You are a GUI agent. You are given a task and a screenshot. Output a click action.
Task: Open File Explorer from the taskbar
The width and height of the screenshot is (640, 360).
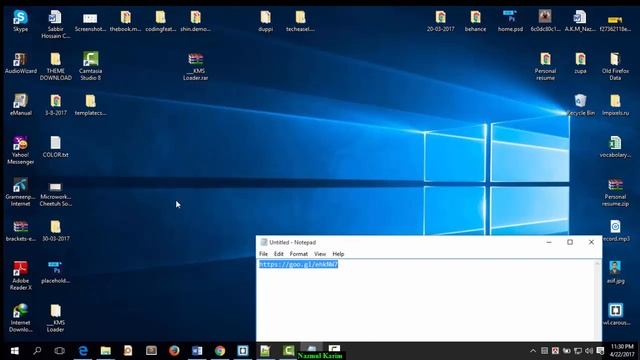point(106,351)
